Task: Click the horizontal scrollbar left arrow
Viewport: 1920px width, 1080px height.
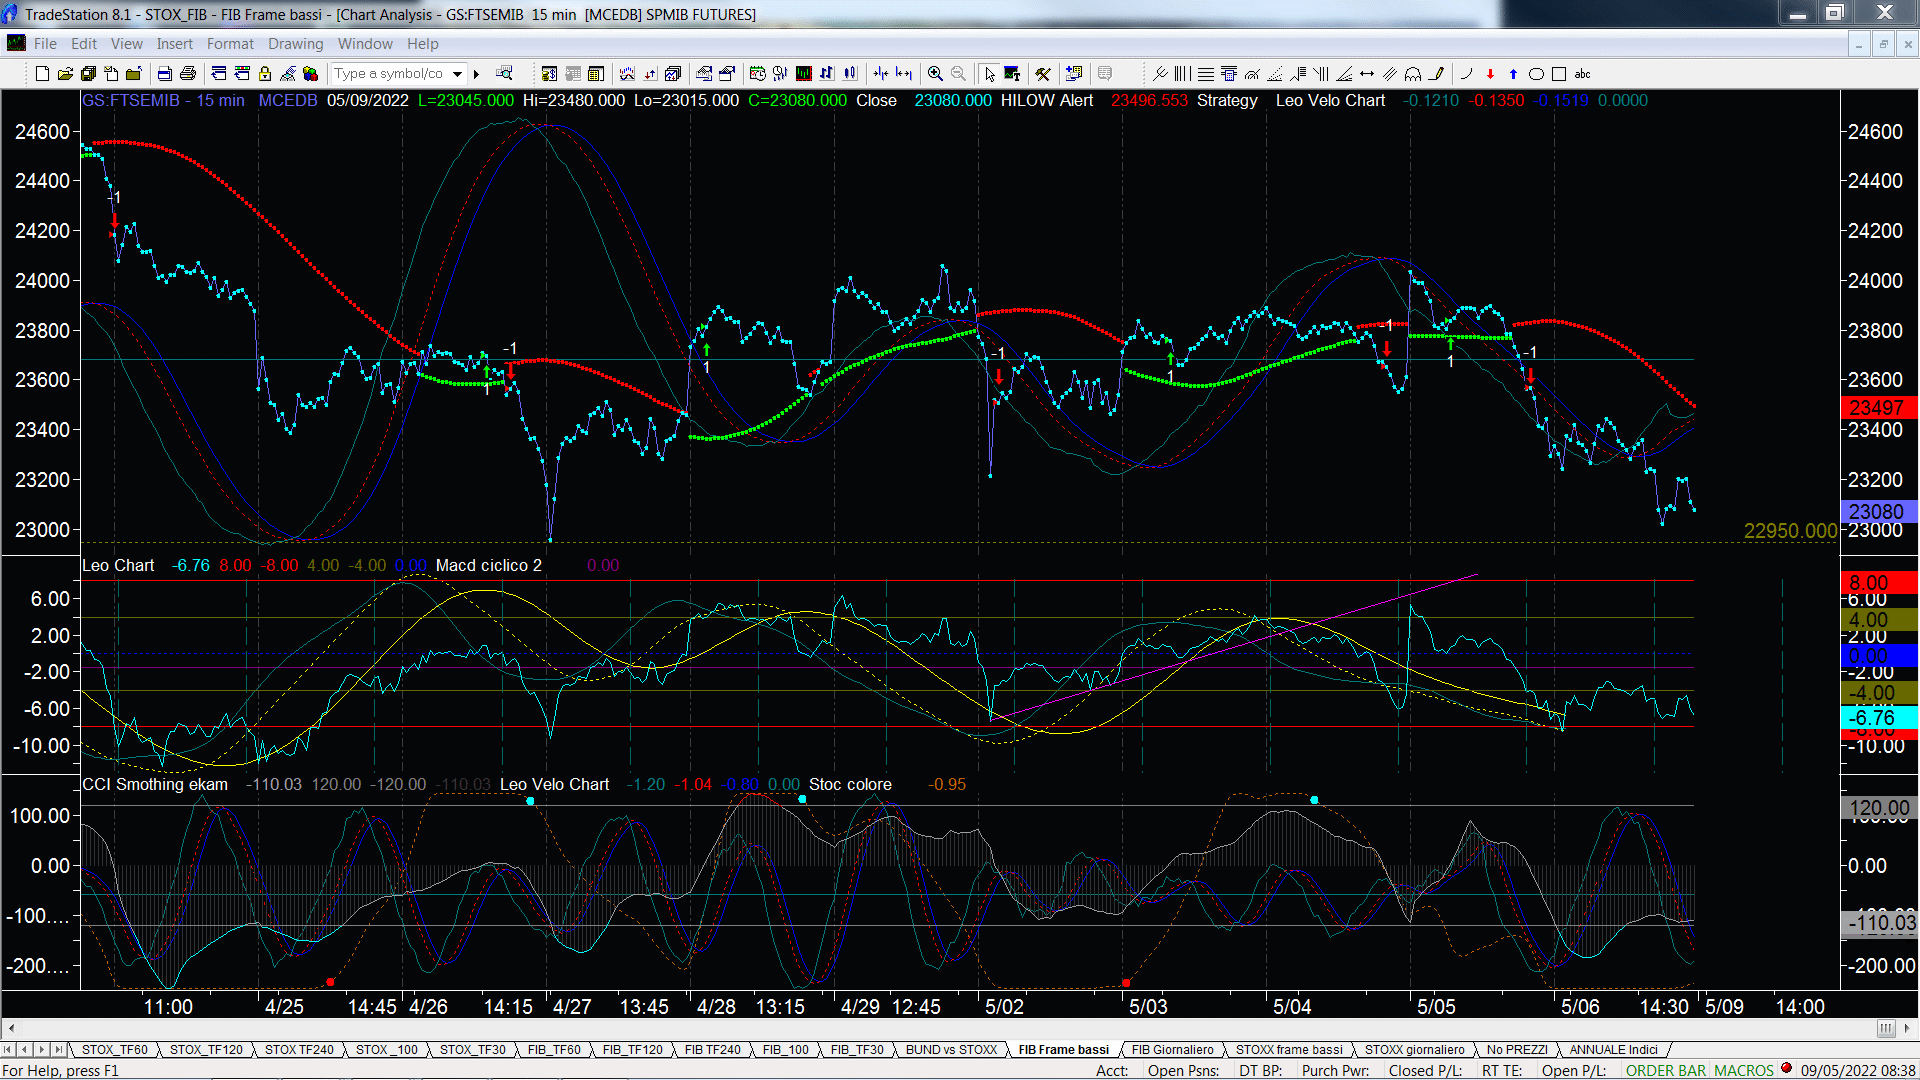Action: (11, 1028)
